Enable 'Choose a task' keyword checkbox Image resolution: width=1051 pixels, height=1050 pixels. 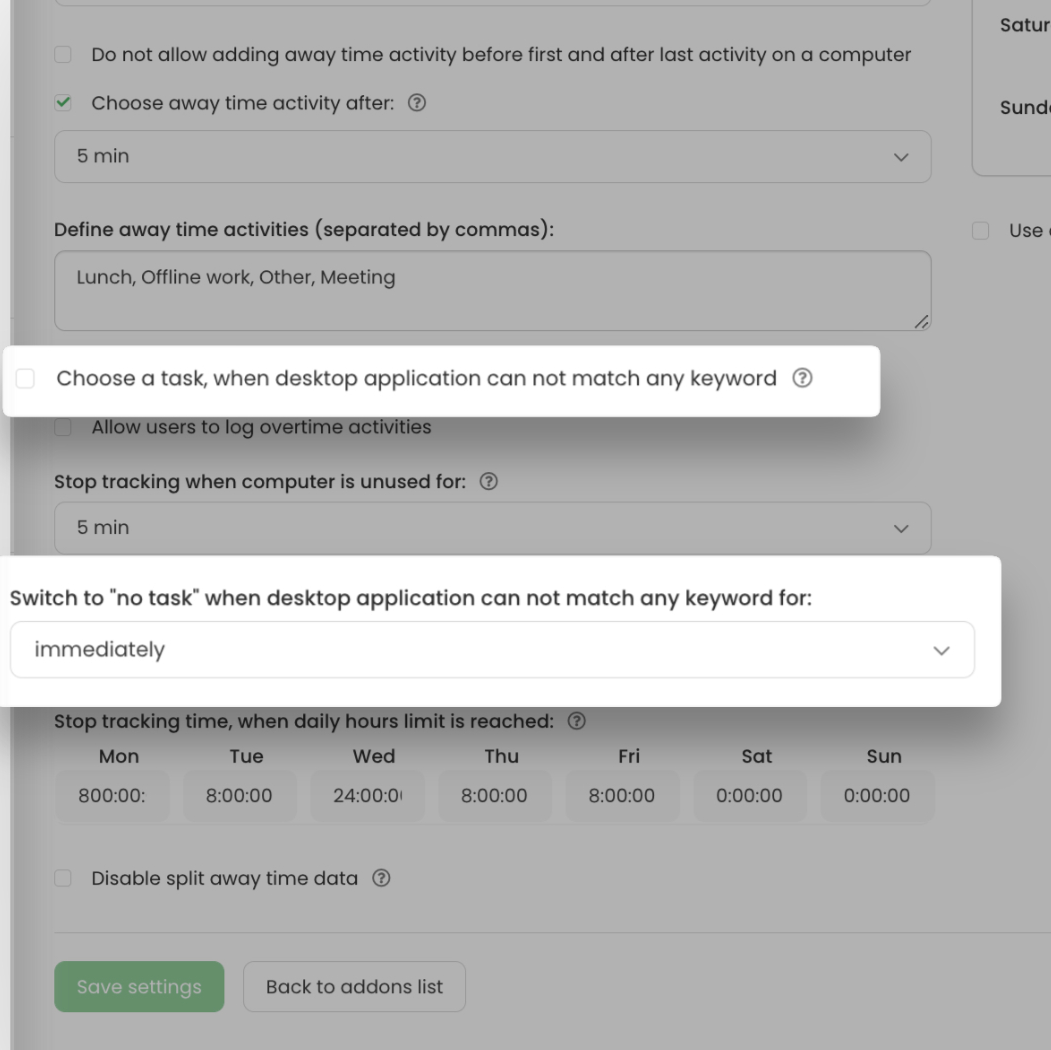click(25, 378)
